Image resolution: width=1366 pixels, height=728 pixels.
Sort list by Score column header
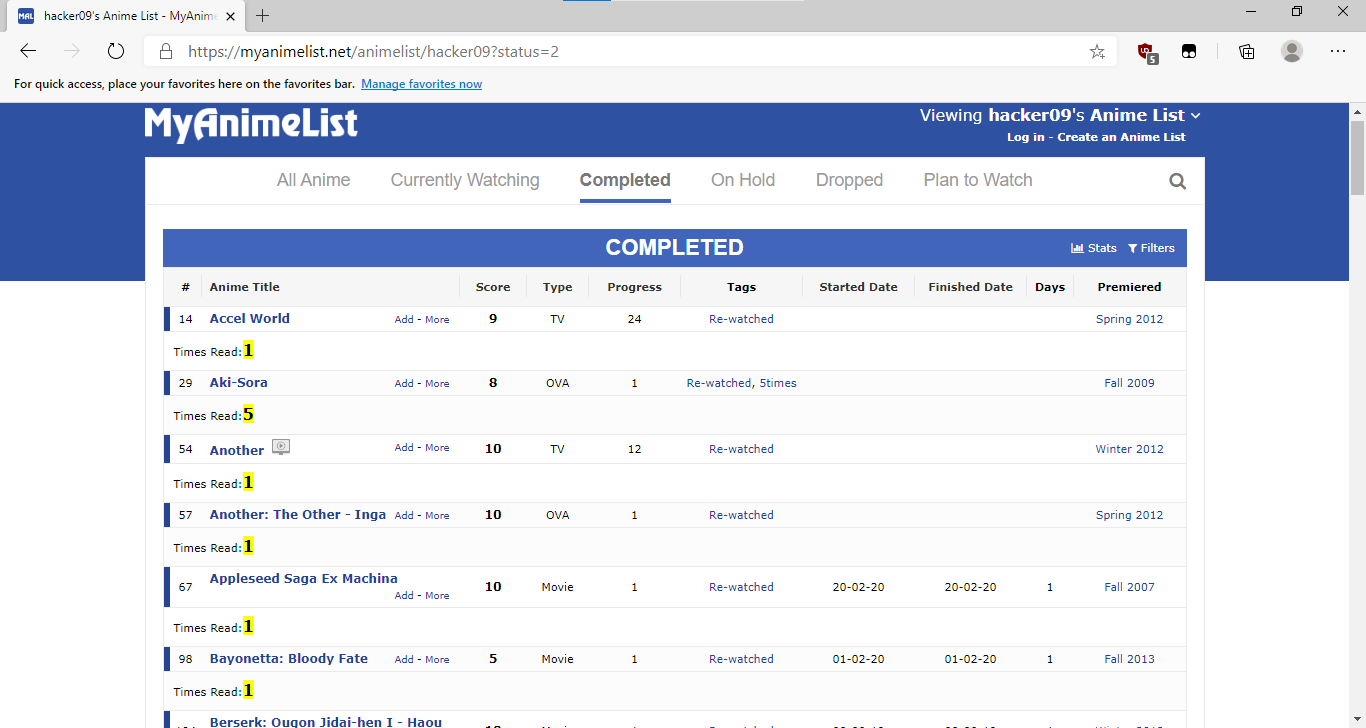pyautogui.click(x=492, y=287)
